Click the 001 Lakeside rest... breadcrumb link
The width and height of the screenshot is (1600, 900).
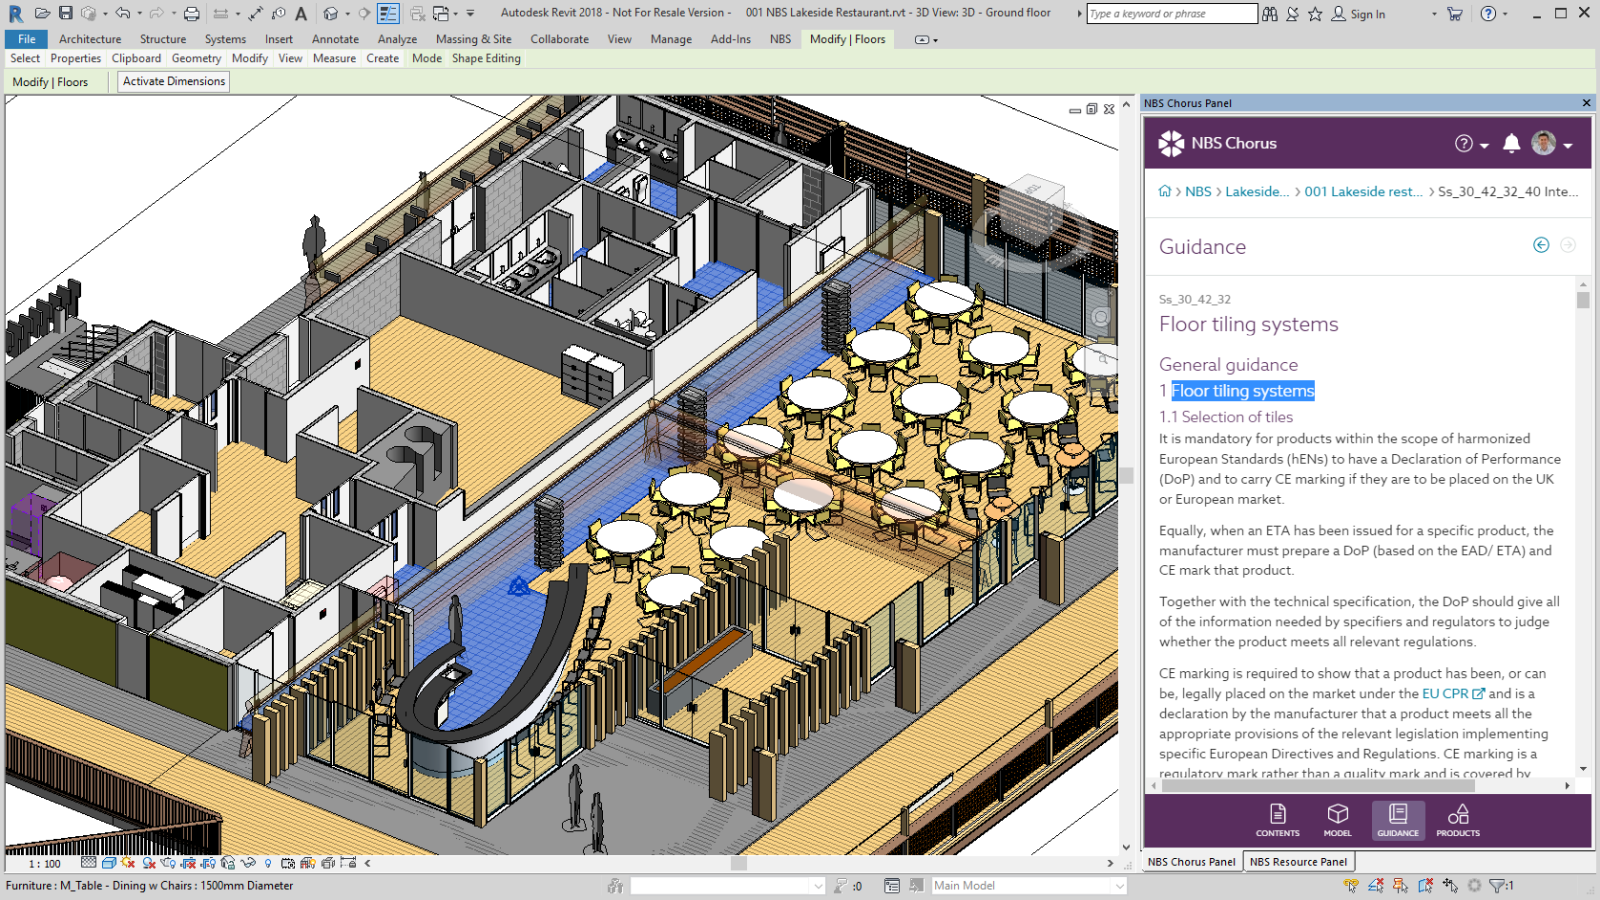point(1363,191)
